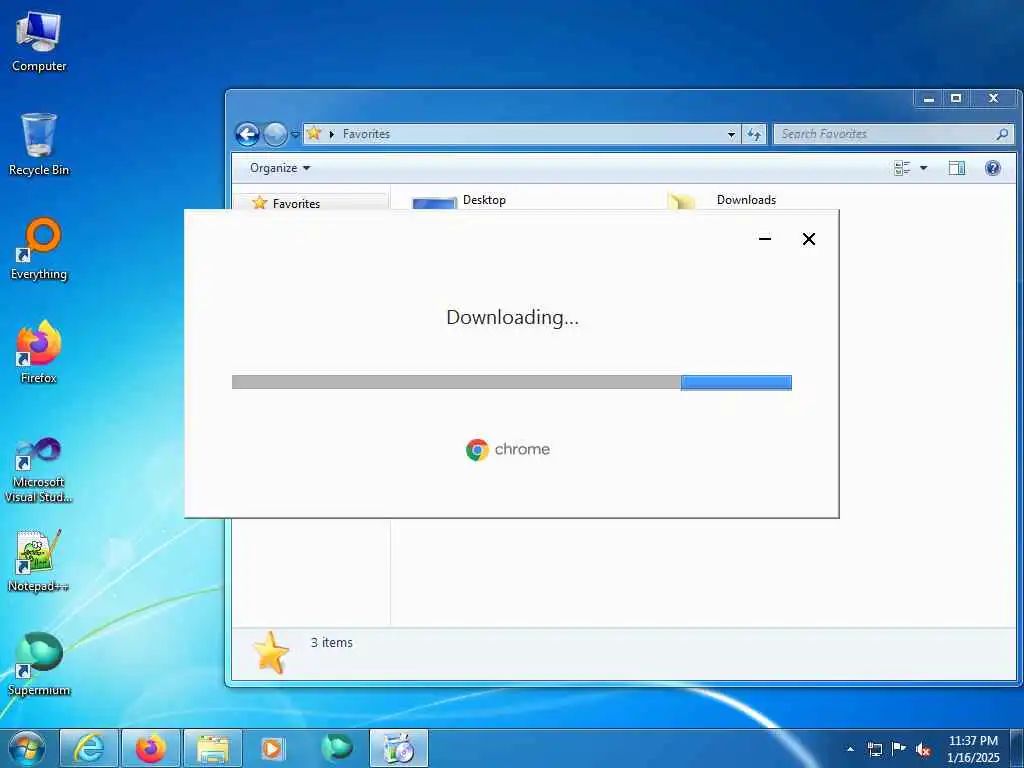Change the Explorer view layout icon
1024x768 pixels.
pos(902,168)
